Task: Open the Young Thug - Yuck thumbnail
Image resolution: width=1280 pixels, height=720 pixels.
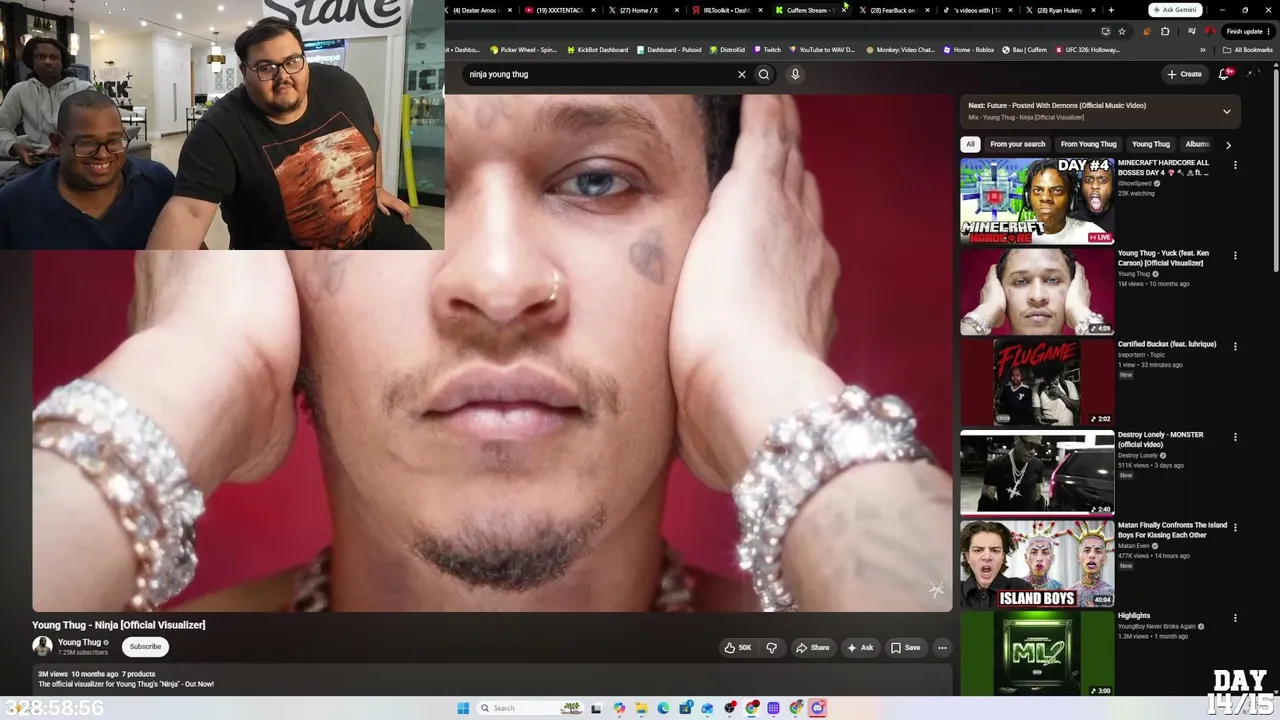Action: pos(1037,292)
